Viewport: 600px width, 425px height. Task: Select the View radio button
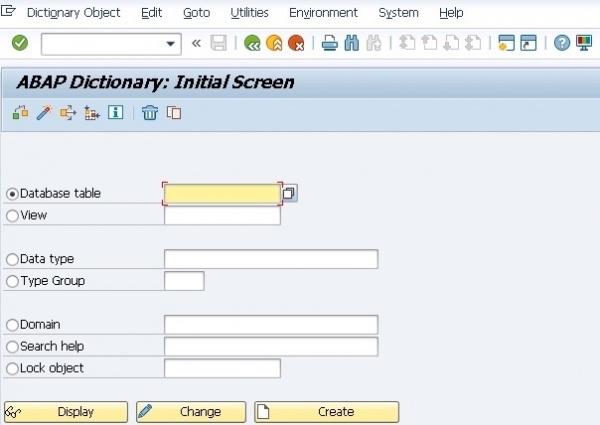click(12, 216)
